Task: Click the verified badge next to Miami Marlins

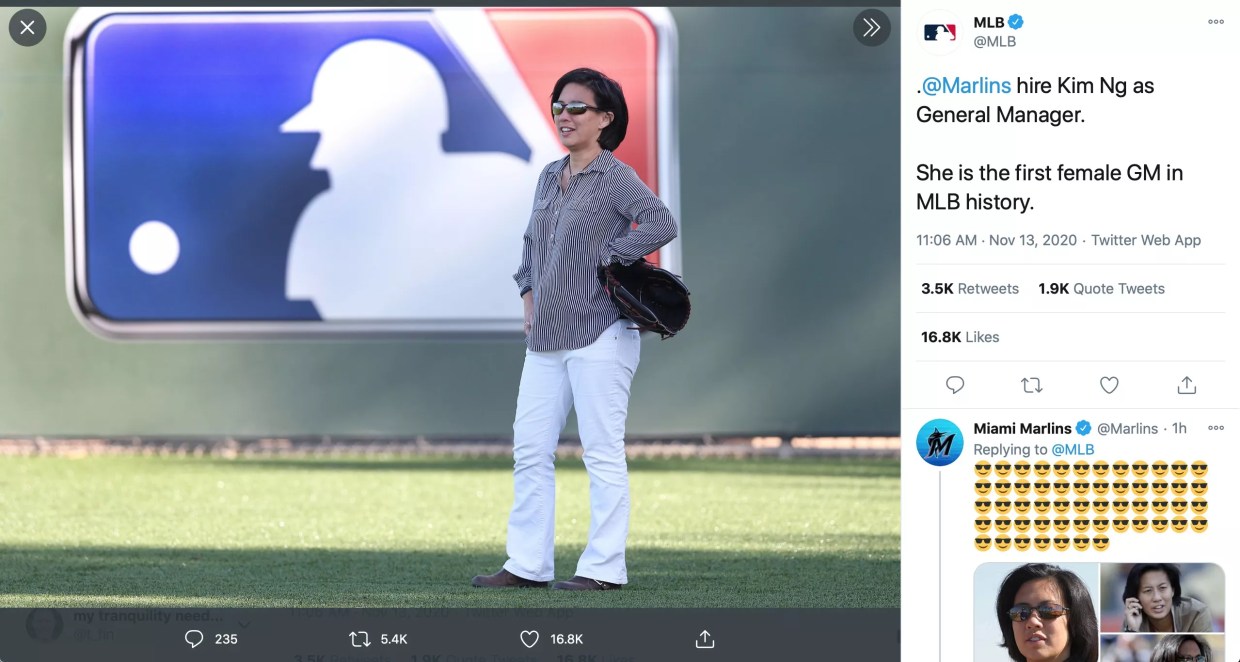Action: (x=1083, y=428)
